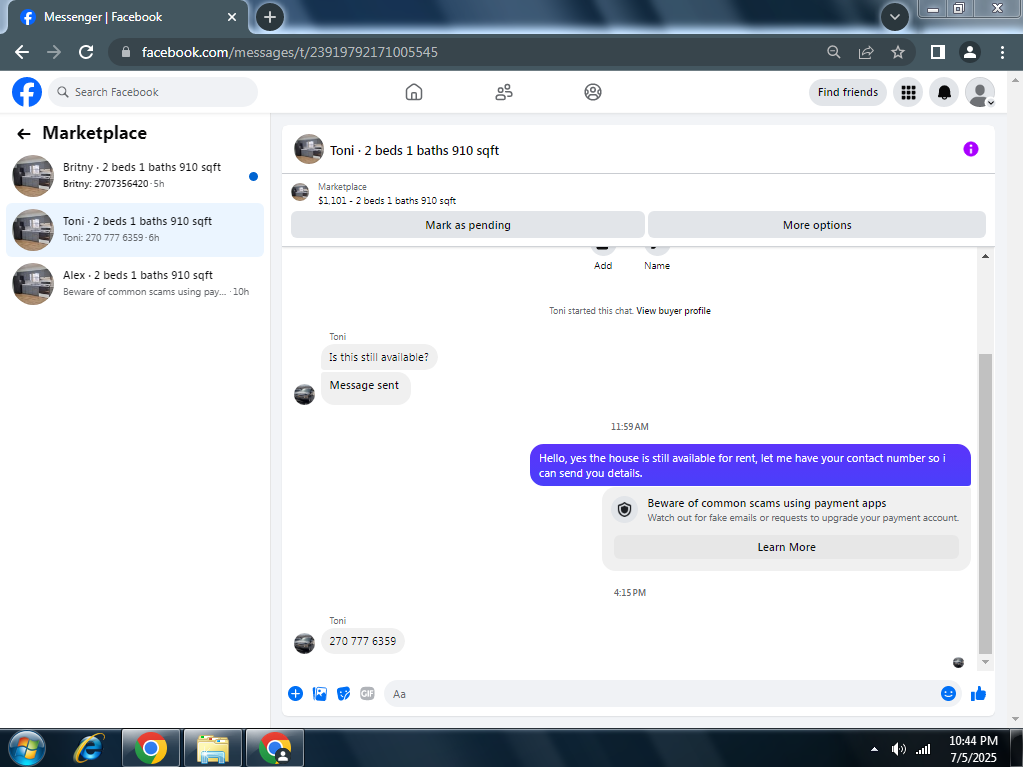Screen dimensions: 1023x767
Task: Open the View buyer profile link
Action: tap(673, 311)
